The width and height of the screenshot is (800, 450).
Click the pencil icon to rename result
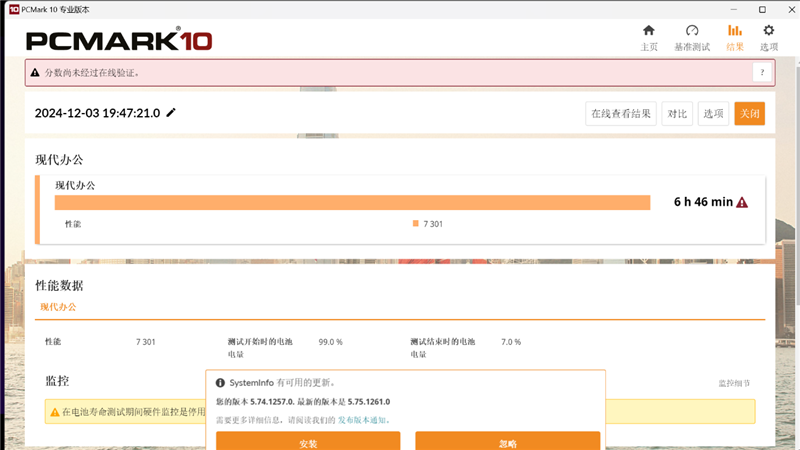pos(171,113)
